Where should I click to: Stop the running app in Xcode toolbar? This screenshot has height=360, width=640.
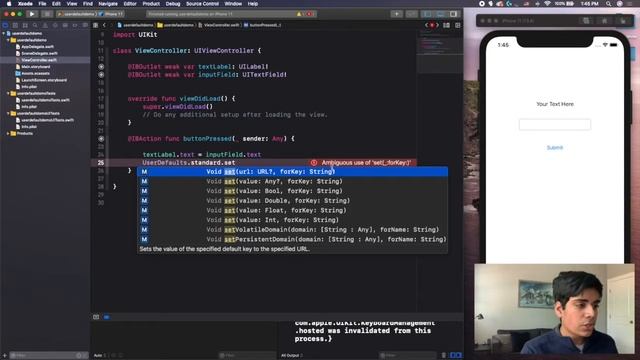click(47, 14)
